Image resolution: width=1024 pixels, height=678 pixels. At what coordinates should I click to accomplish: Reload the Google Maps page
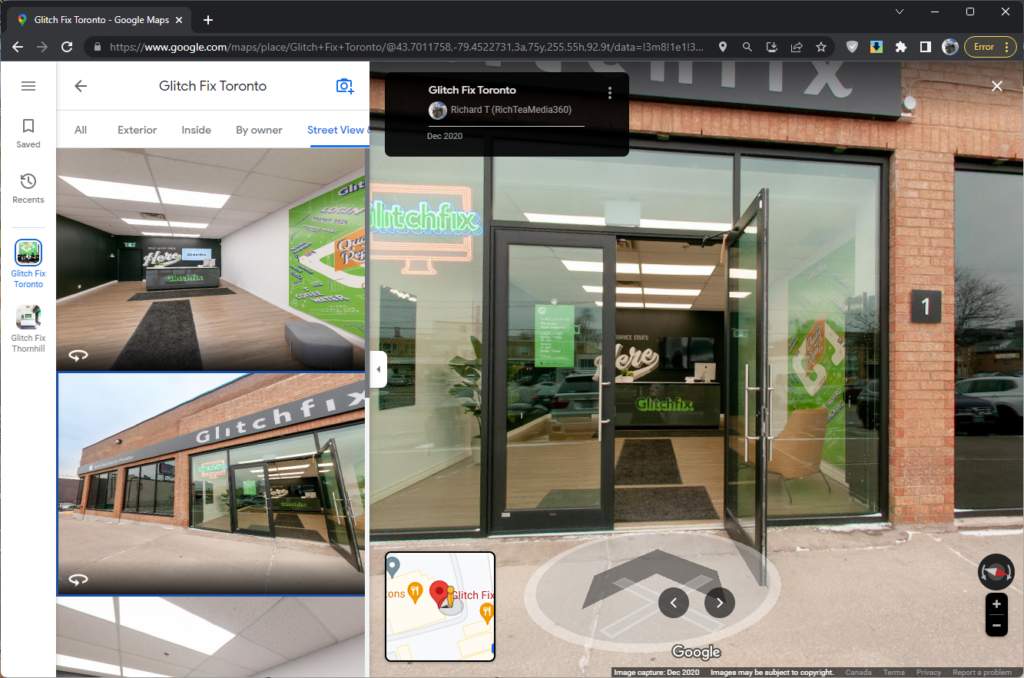click(67, 47)
